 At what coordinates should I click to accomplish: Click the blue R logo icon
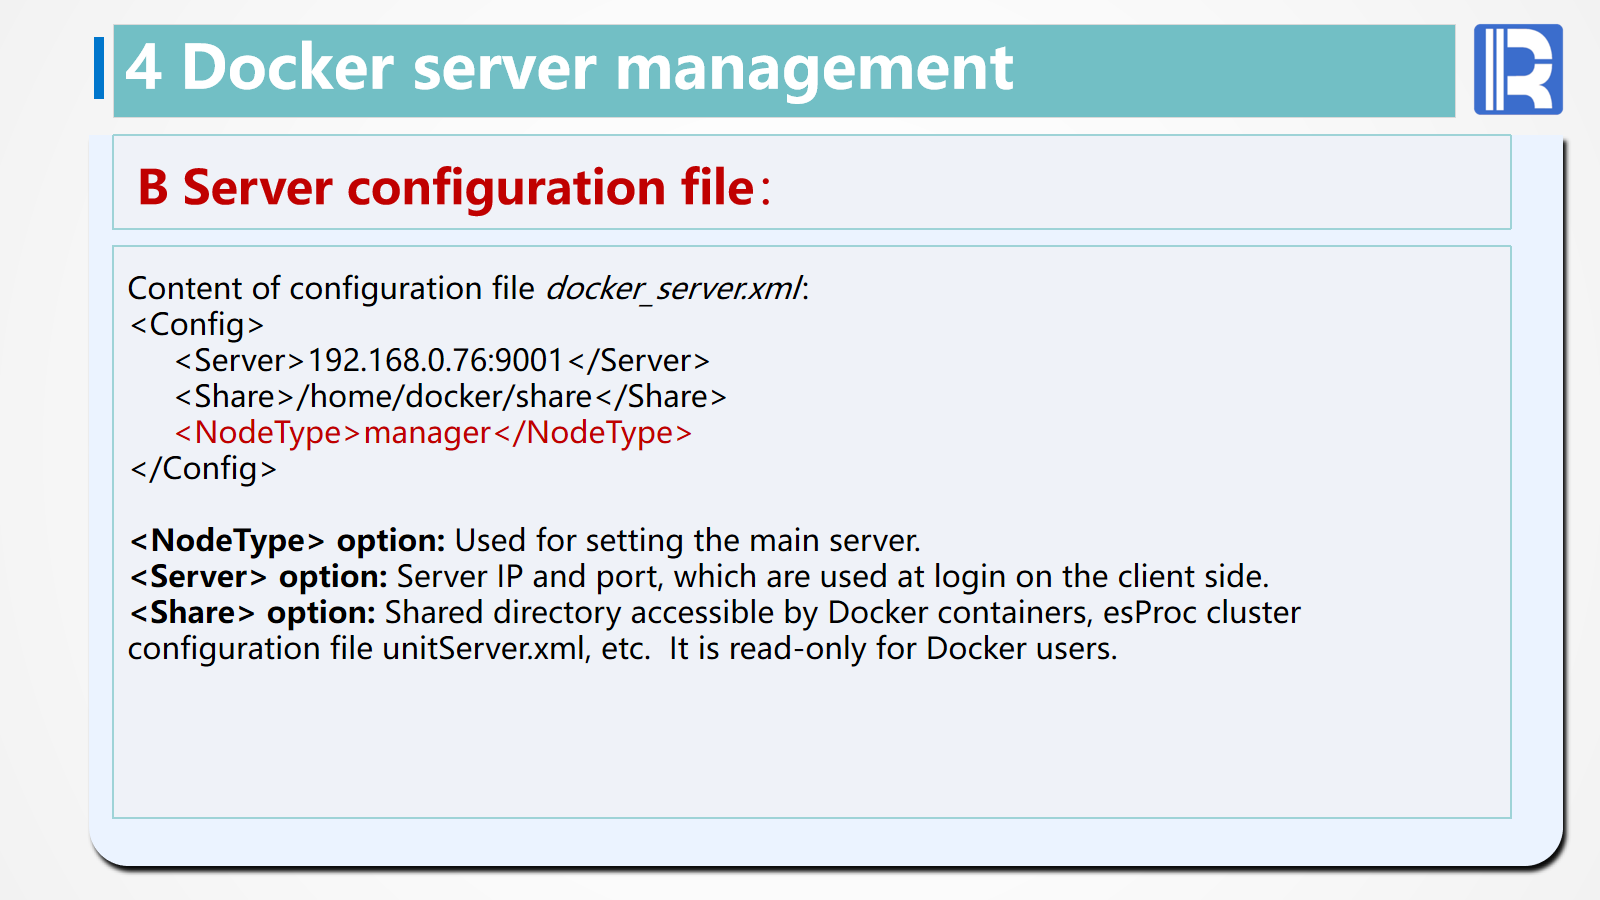click(x=1517, y=69)
